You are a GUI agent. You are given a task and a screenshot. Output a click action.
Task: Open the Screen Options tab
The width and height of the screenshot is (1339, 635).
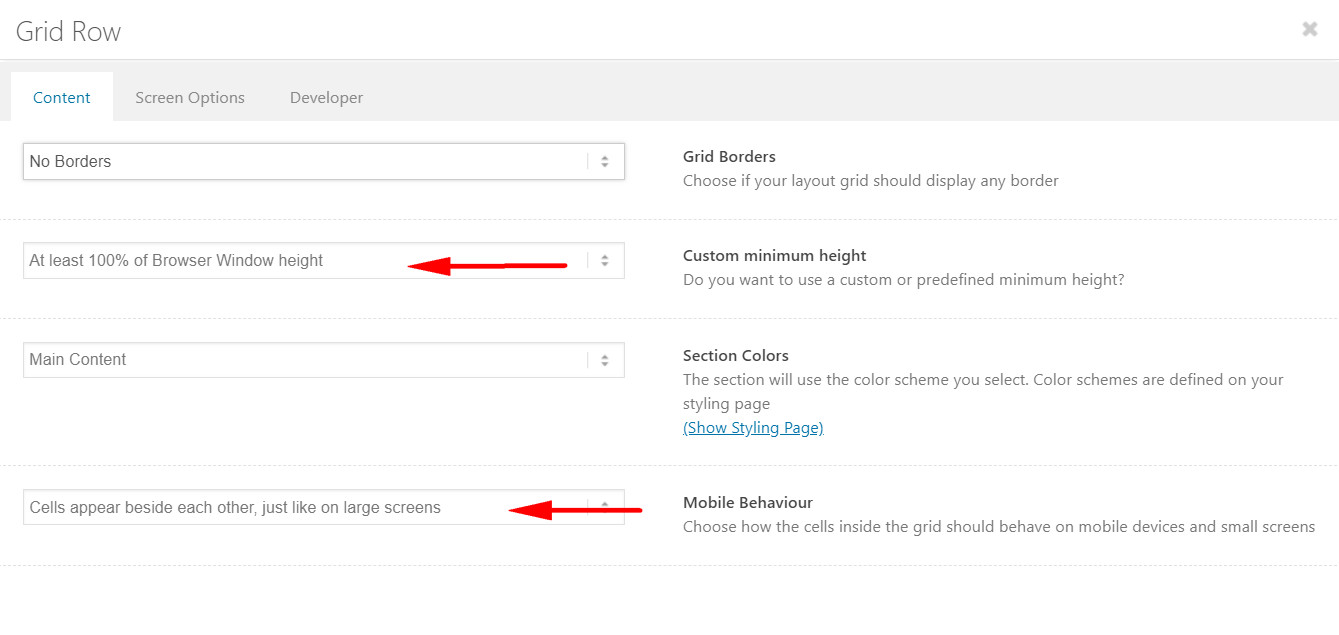tap(190, 97)
